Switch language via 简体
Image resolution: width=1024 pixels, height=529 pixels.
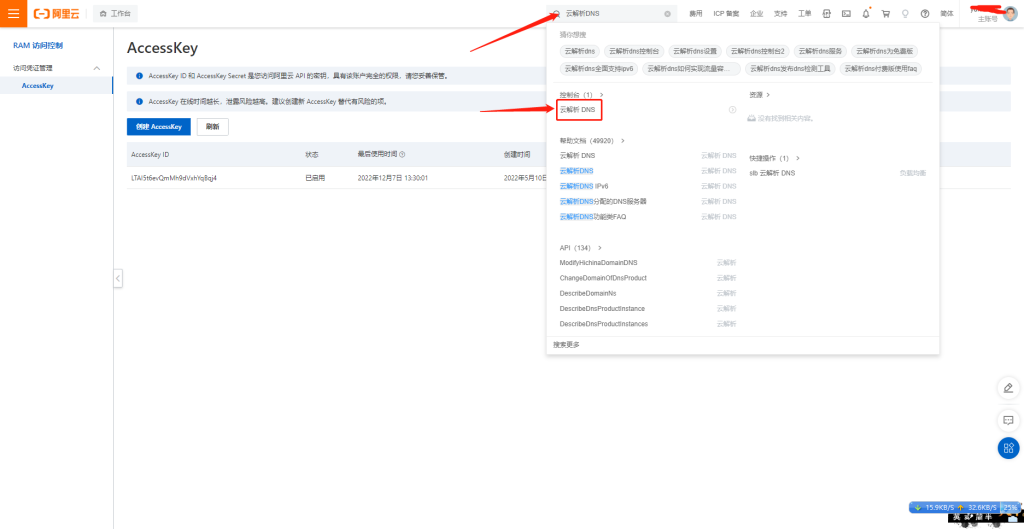point(946,13)
